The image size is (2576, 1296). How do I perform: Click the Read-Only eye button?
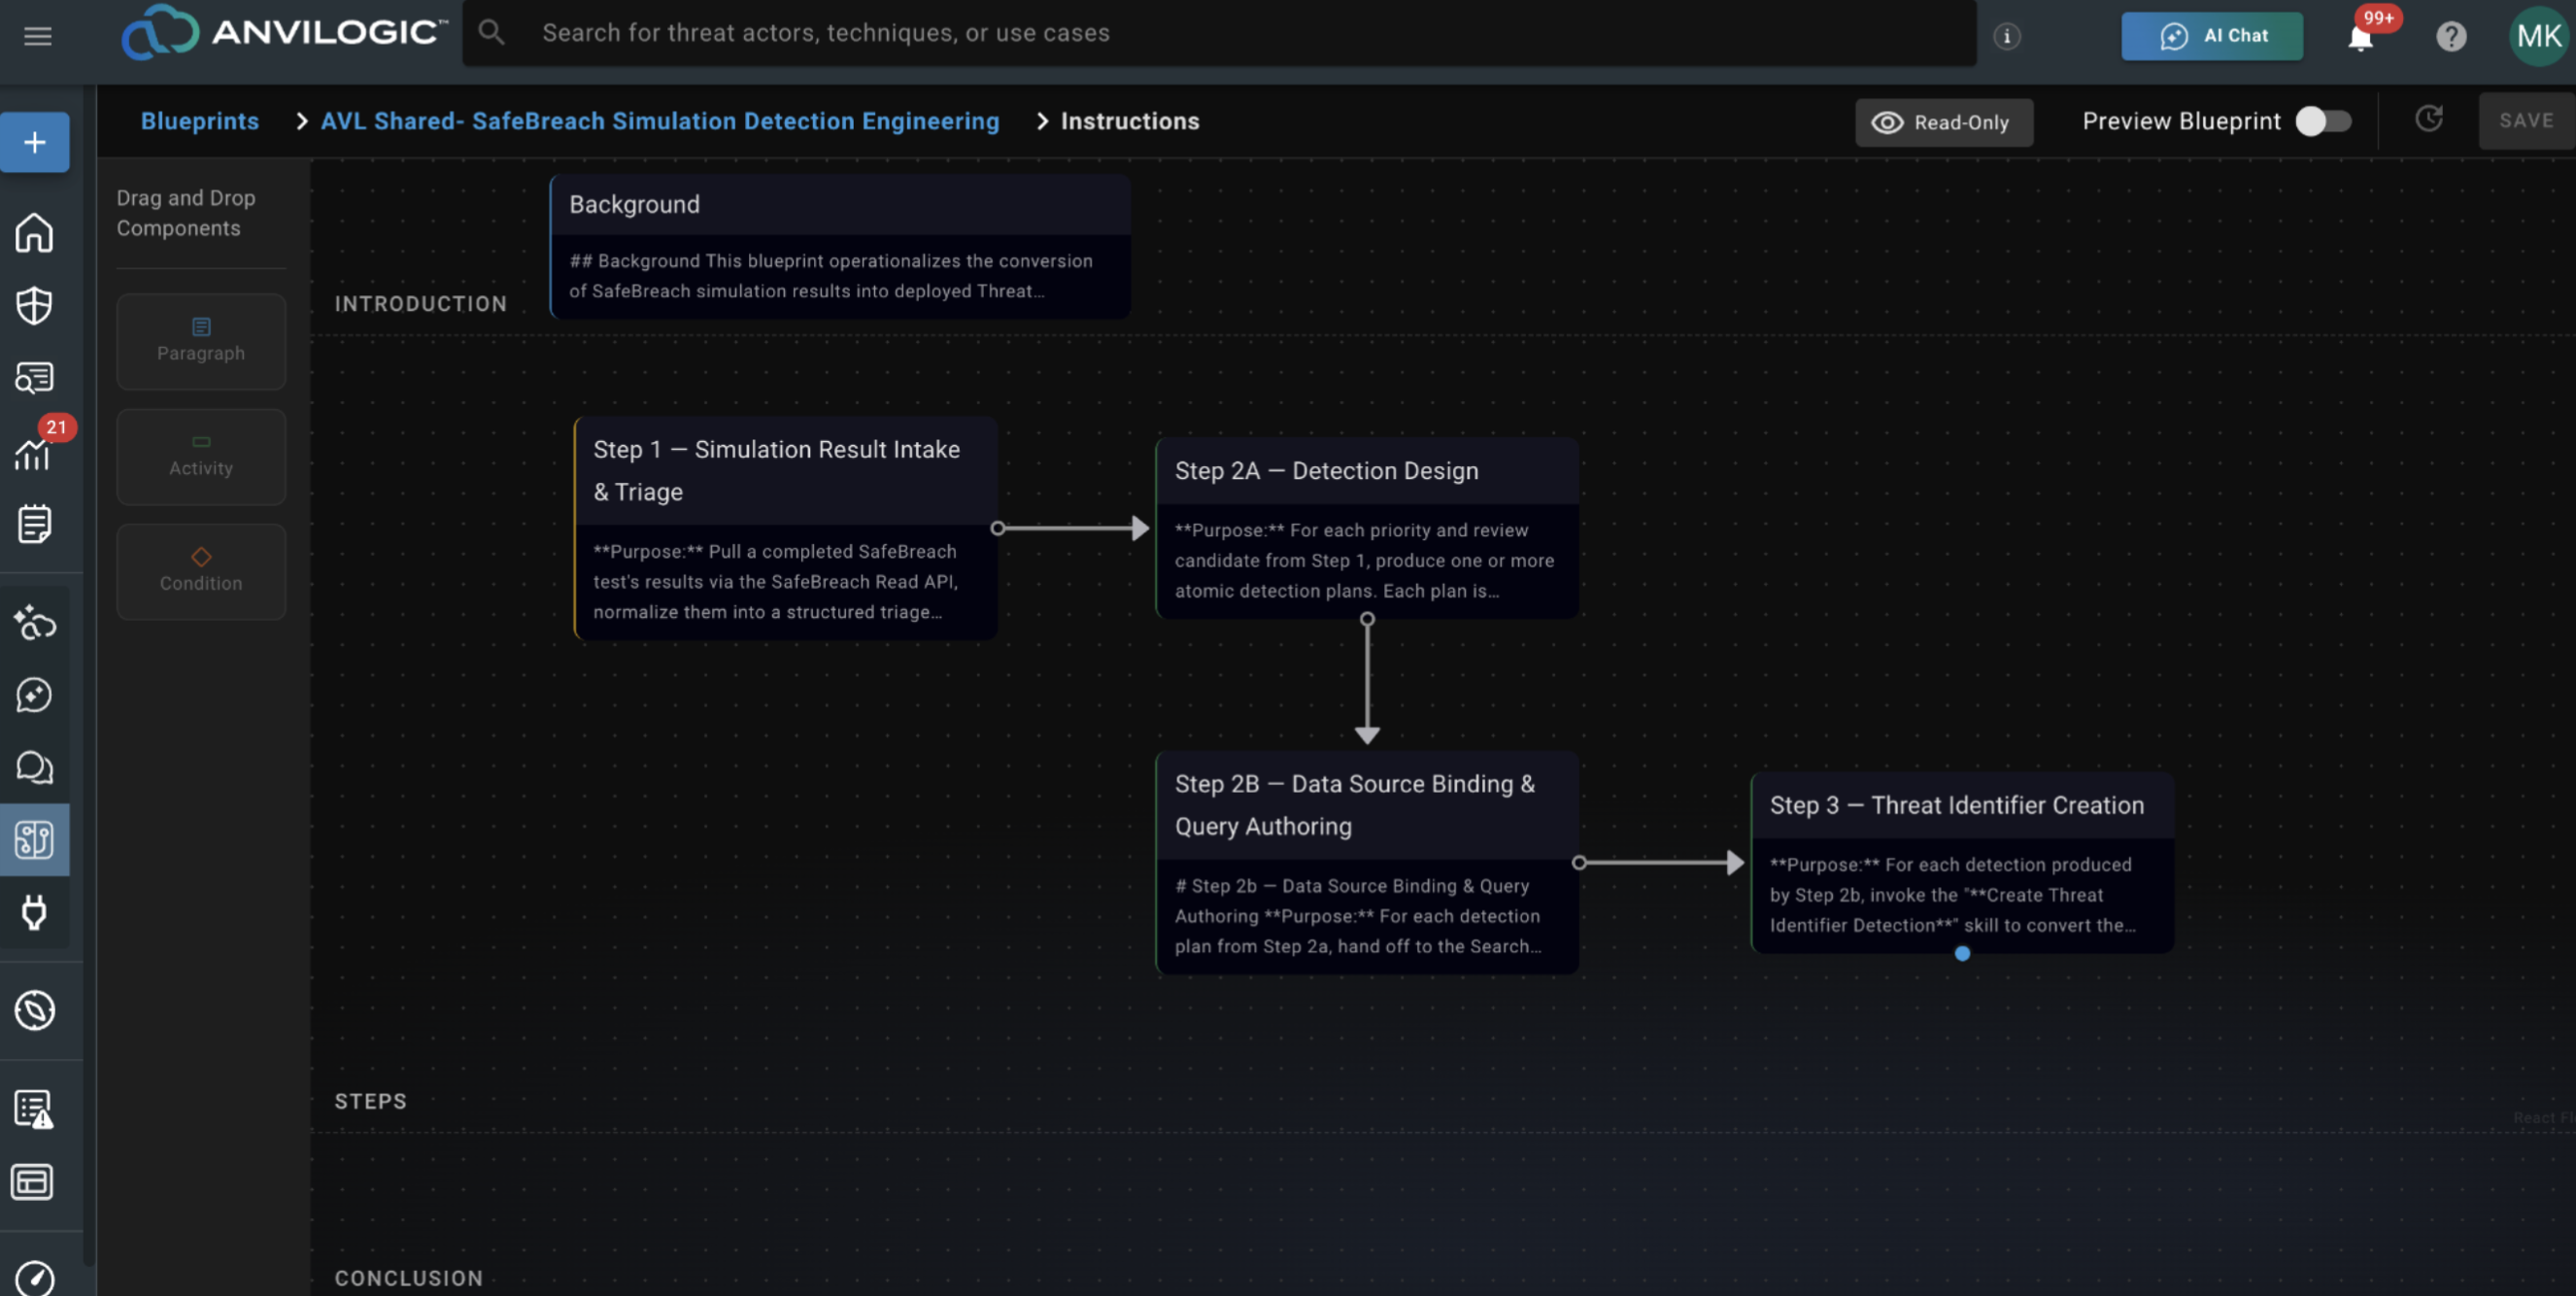point(1943,123)
